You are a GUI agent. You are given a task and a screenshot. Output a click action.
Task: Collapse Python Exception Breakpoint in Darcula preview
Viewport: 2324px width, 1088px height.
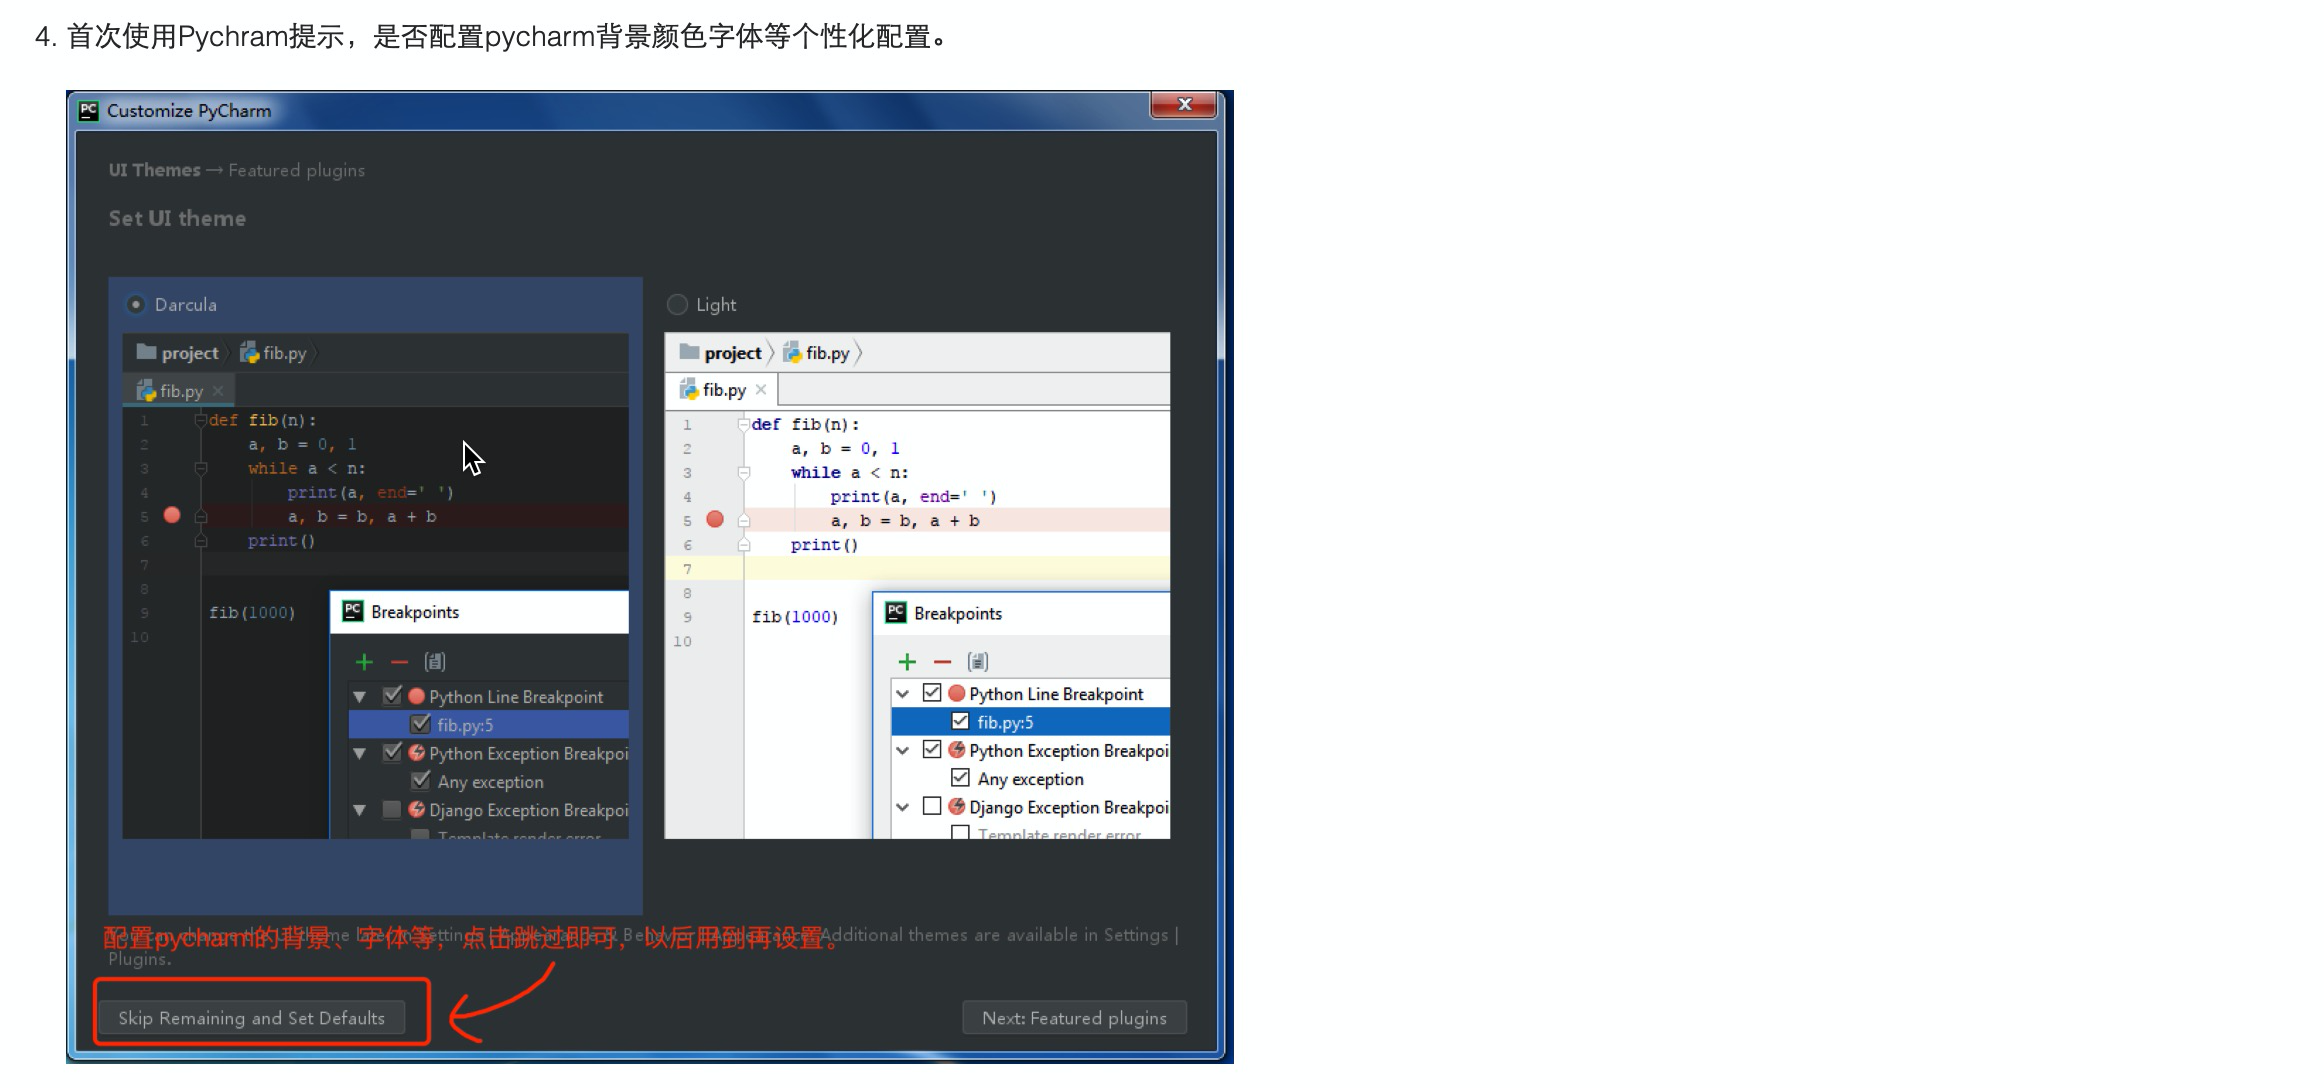(360, 753)
